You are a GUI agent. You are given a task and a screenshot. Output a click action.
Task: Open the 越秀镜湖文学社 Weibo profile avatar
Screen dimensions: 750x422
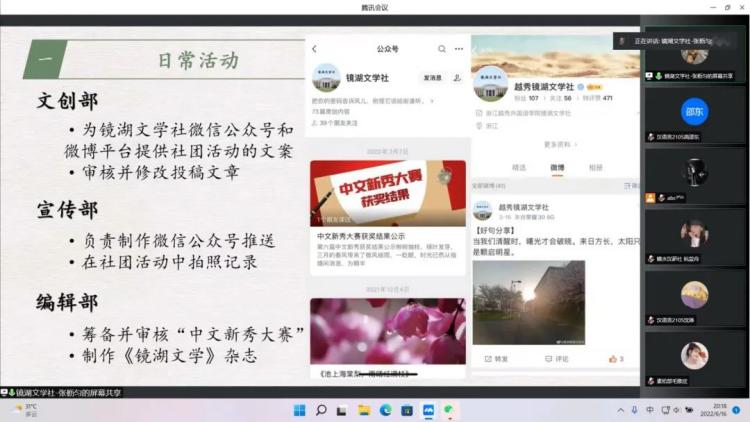pyautogui.click(x=490, y=85)
